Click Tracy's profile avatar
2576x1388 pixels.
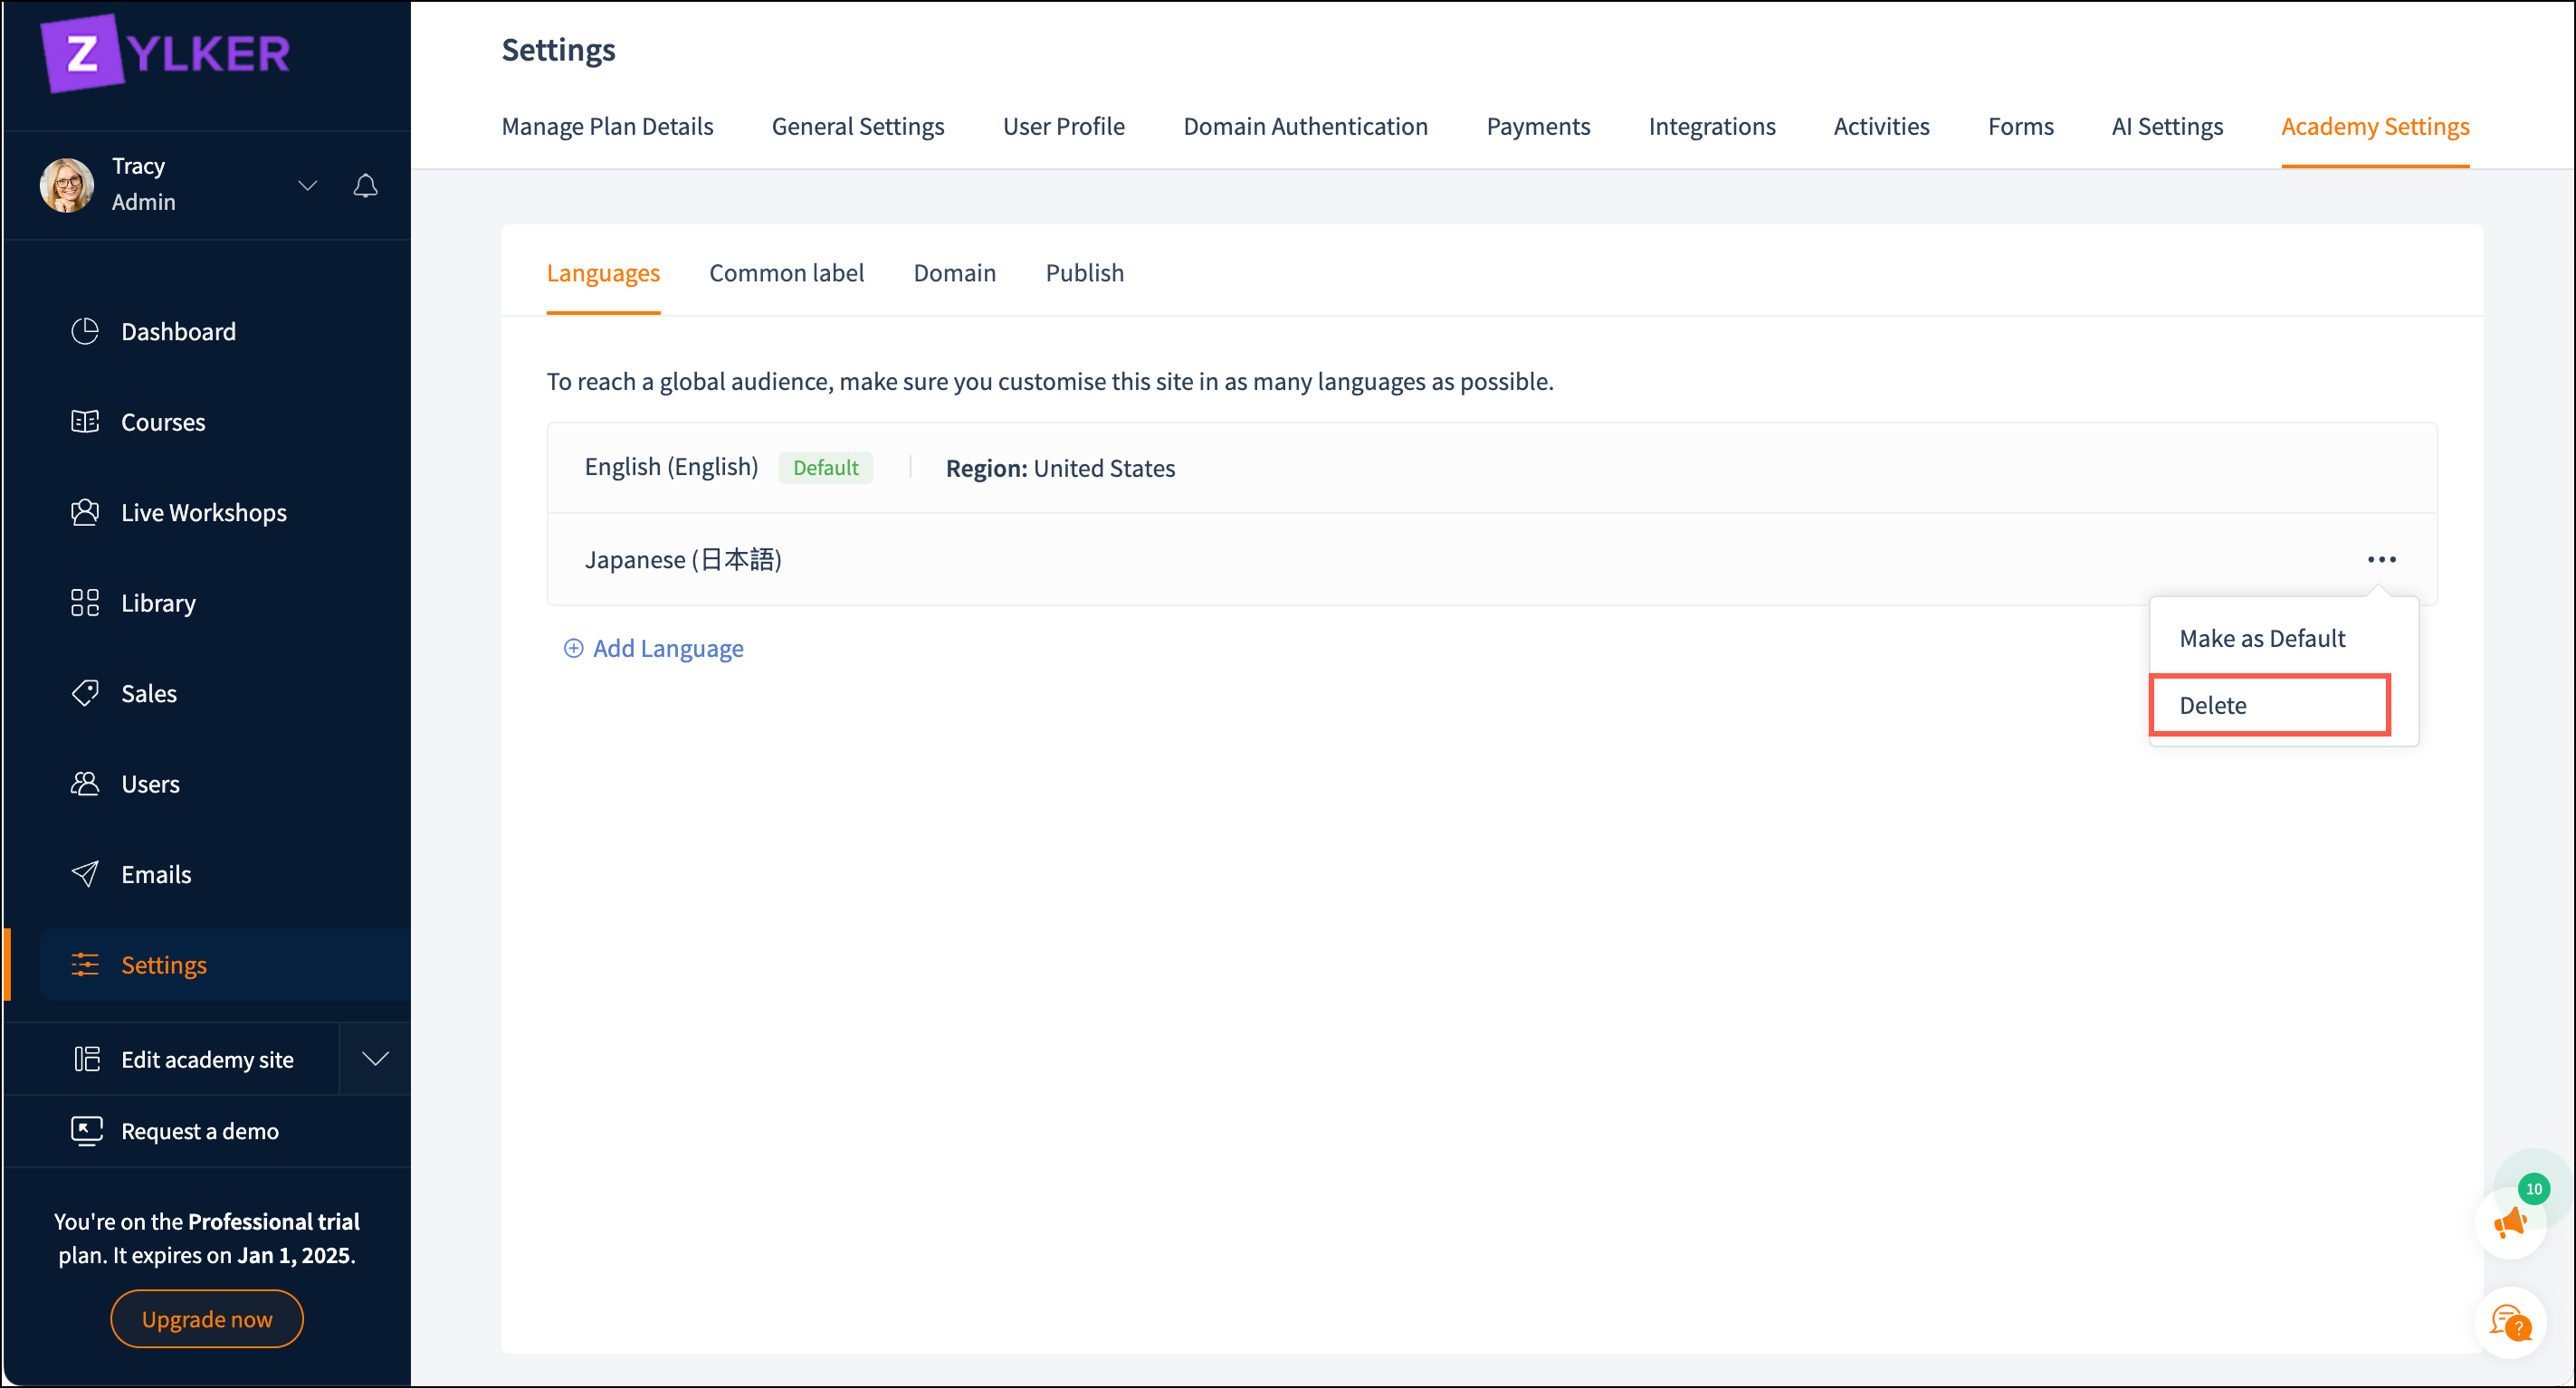(x=67, y=185)
